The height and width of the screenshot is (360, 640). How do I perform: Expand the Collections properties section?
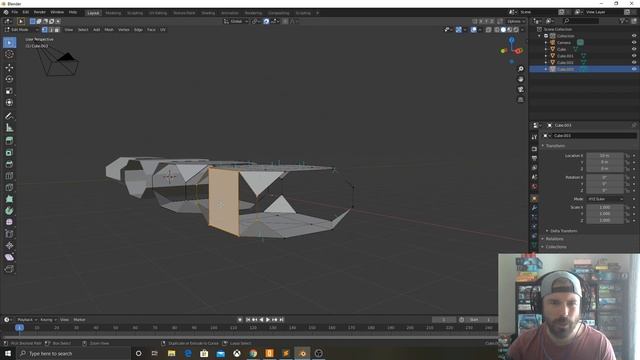coord(555,247)
